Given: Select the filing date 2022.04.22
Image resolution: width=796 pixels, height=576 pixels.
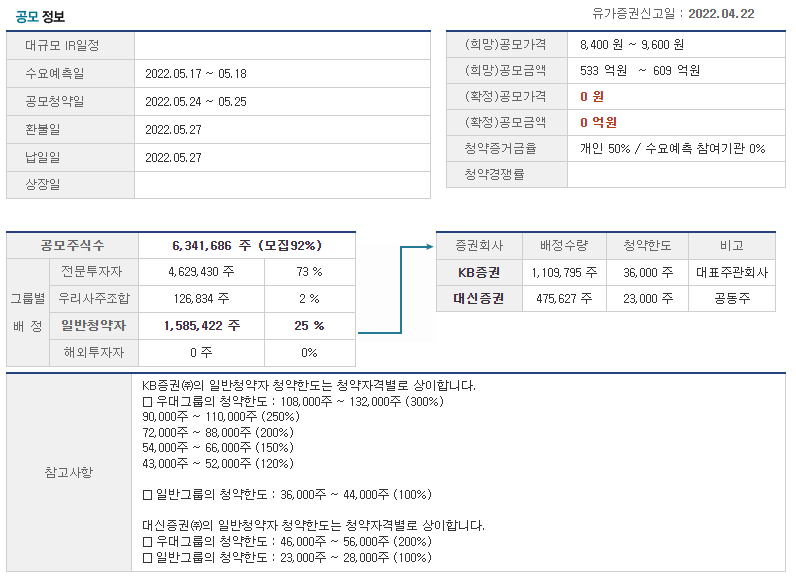Looking at the screenshot, I should click(721, 14).
